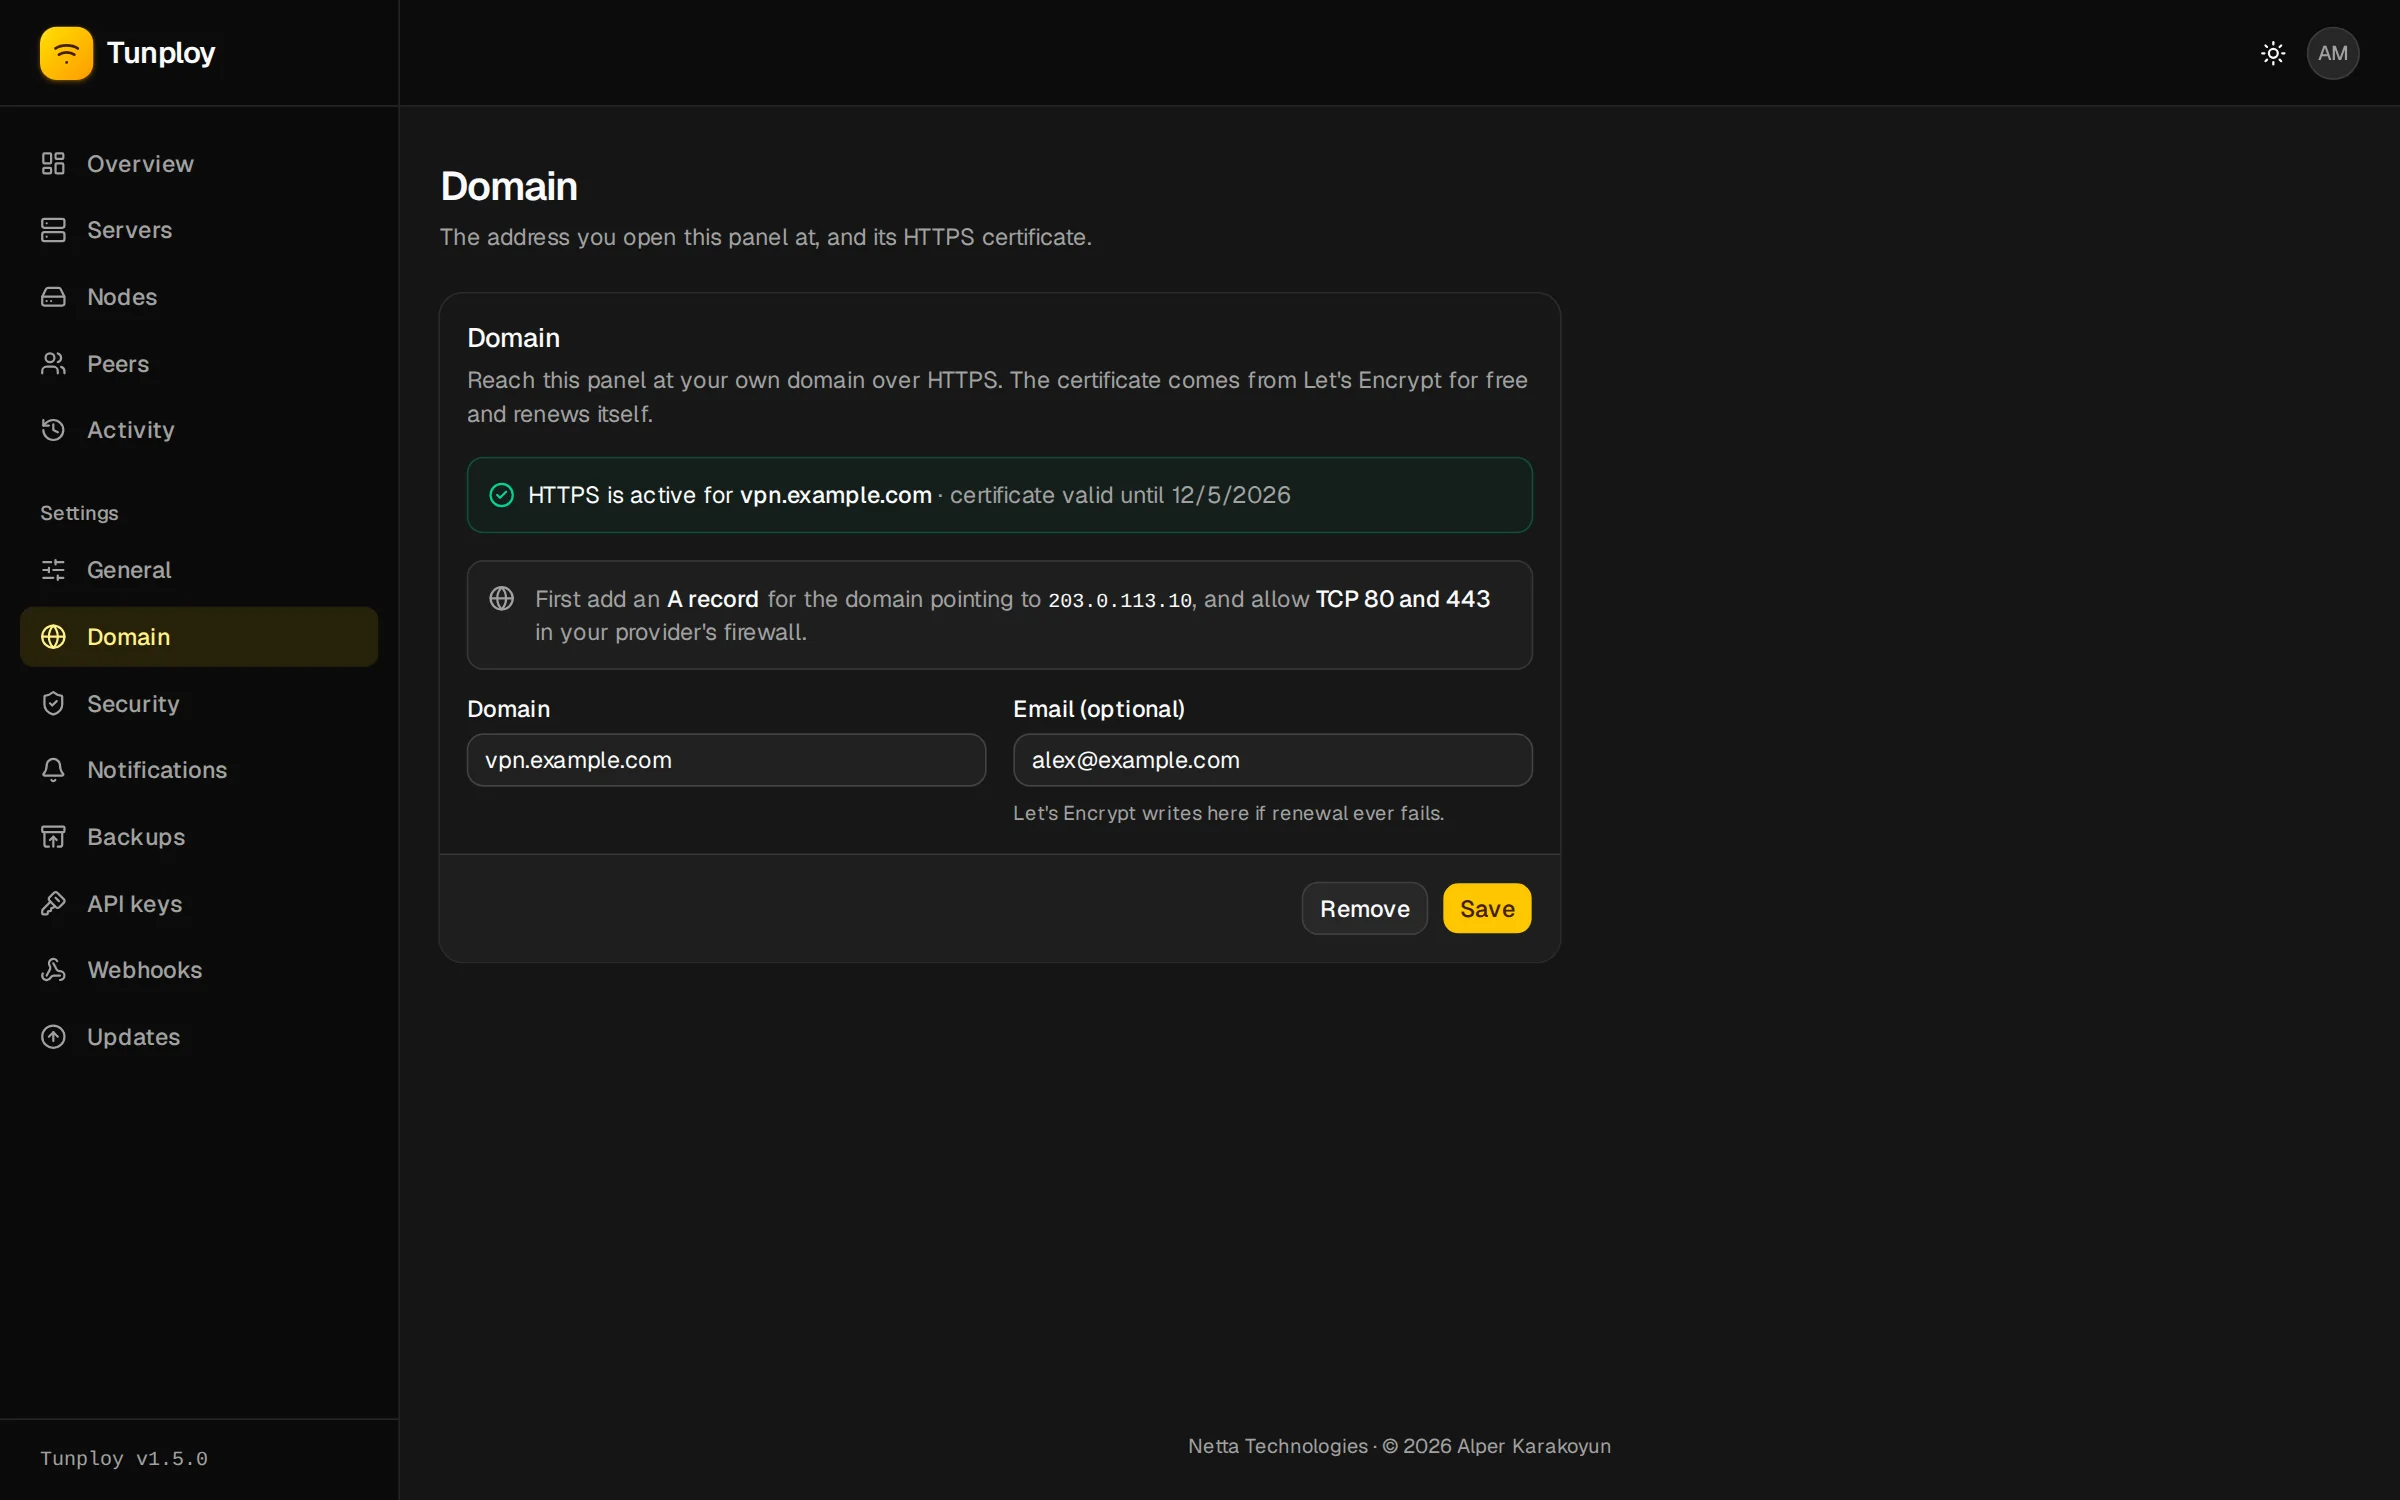Click certificate valid until 12/5/2026 text

pyautogui.click(x=1120, y=495)
